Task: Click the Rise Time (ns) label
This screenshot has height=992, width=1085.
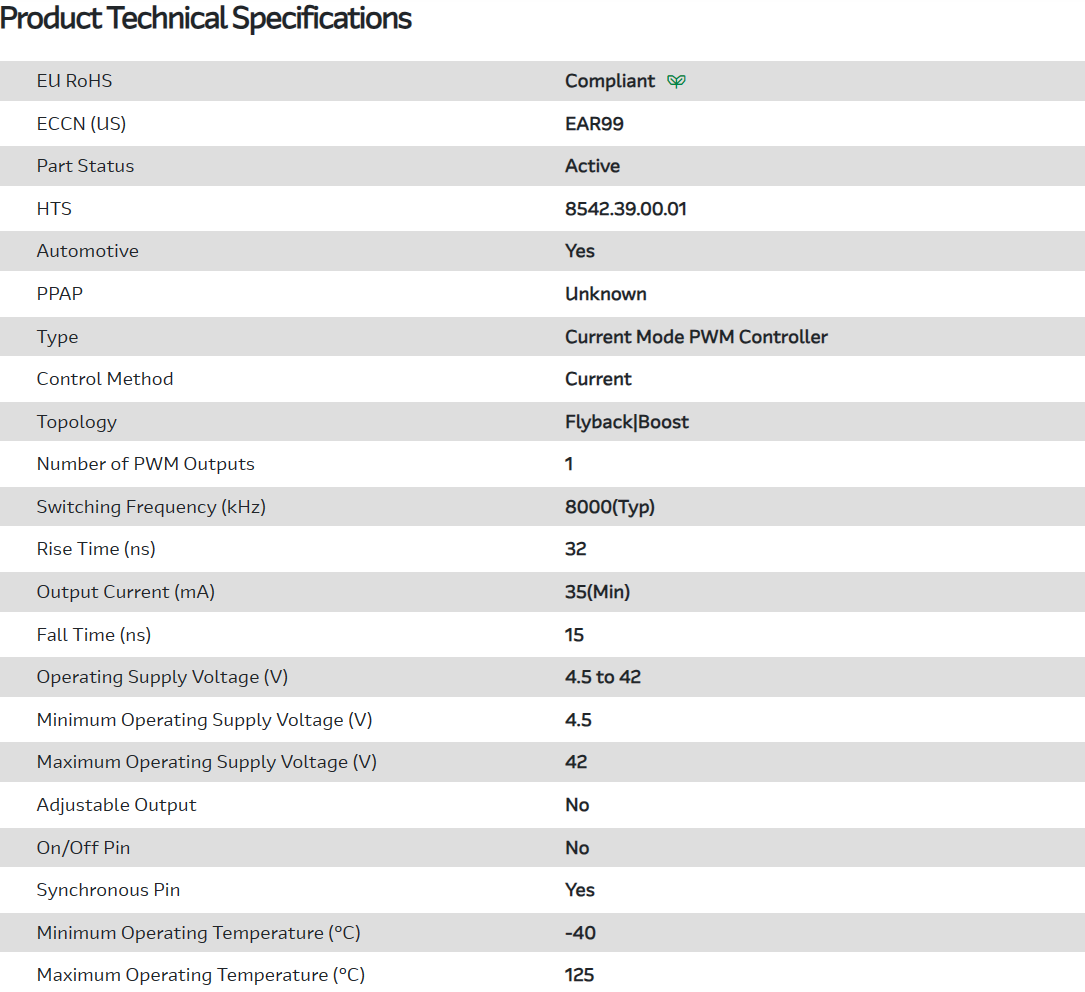Action: pyautogui.click(x=96, y=549)
